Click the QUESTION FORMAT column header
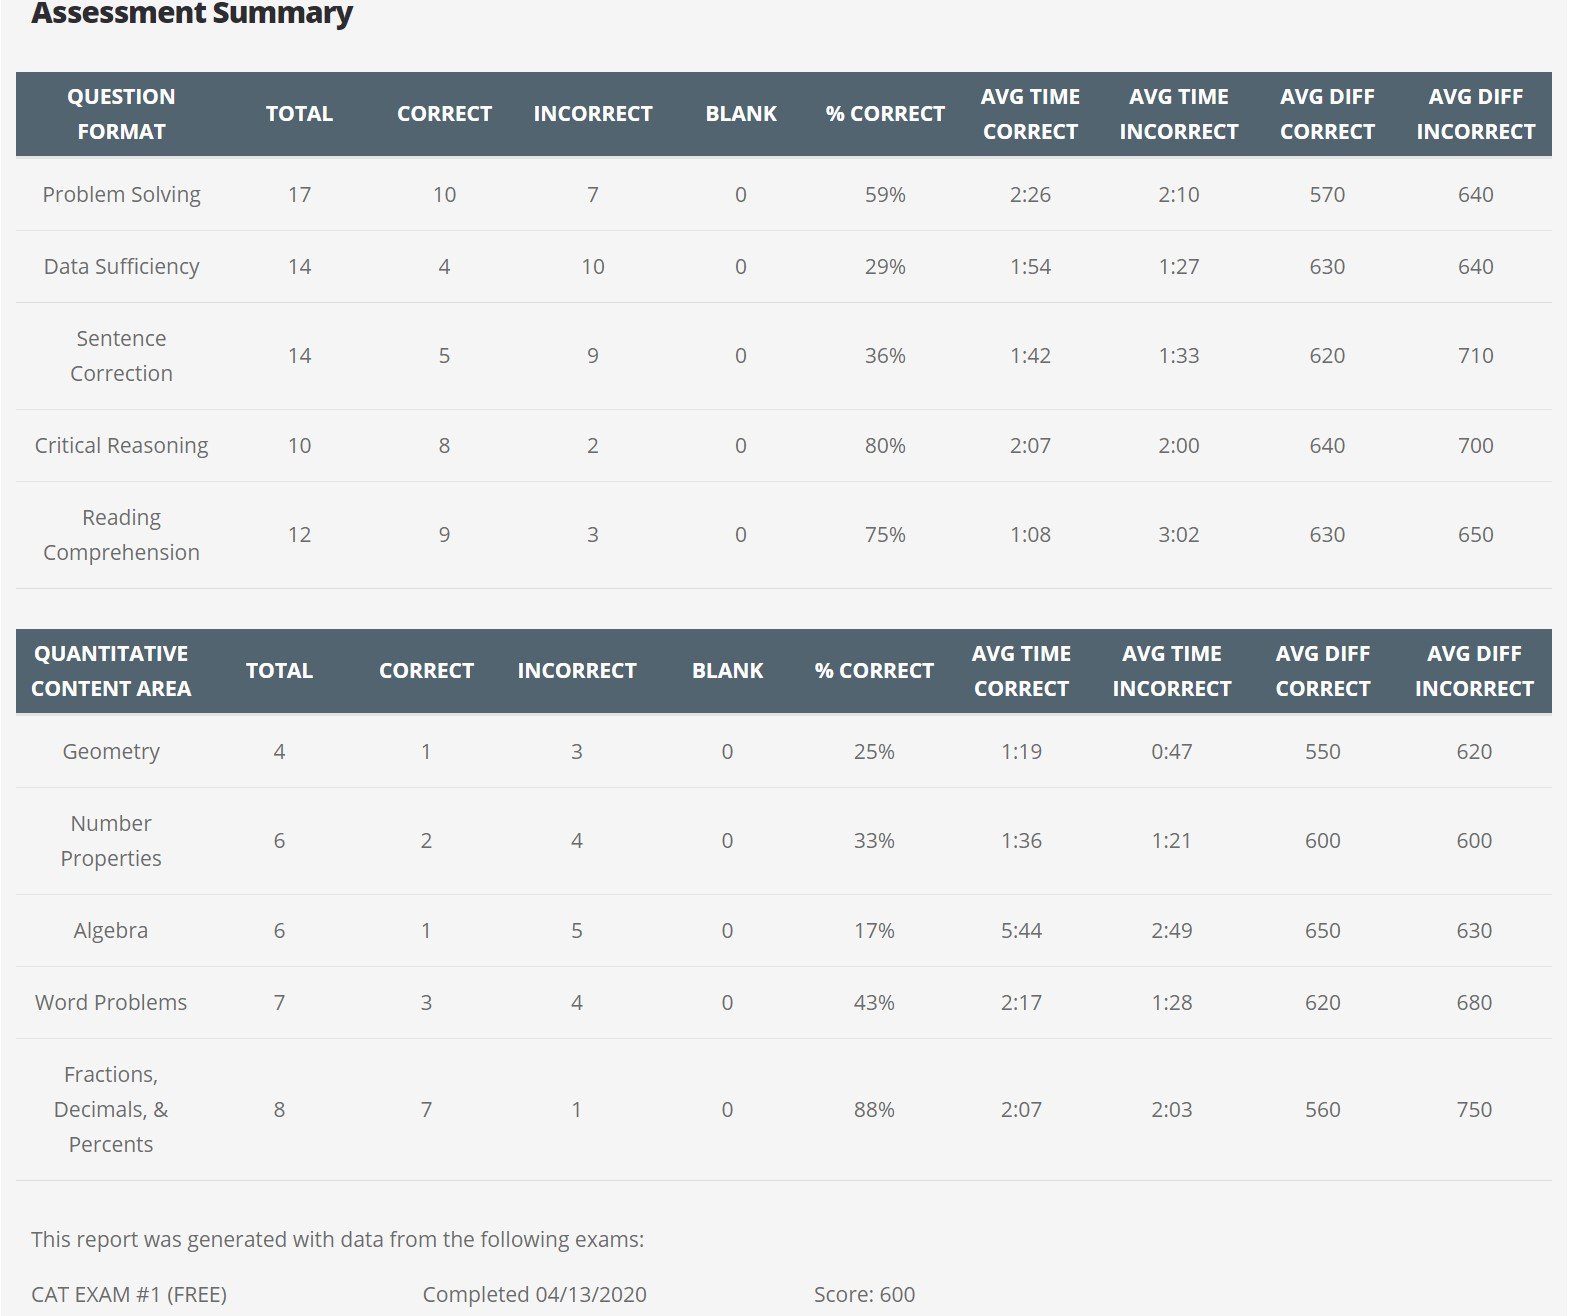The width and height of the screenshot is (1571, 1316). click(121, 114)
